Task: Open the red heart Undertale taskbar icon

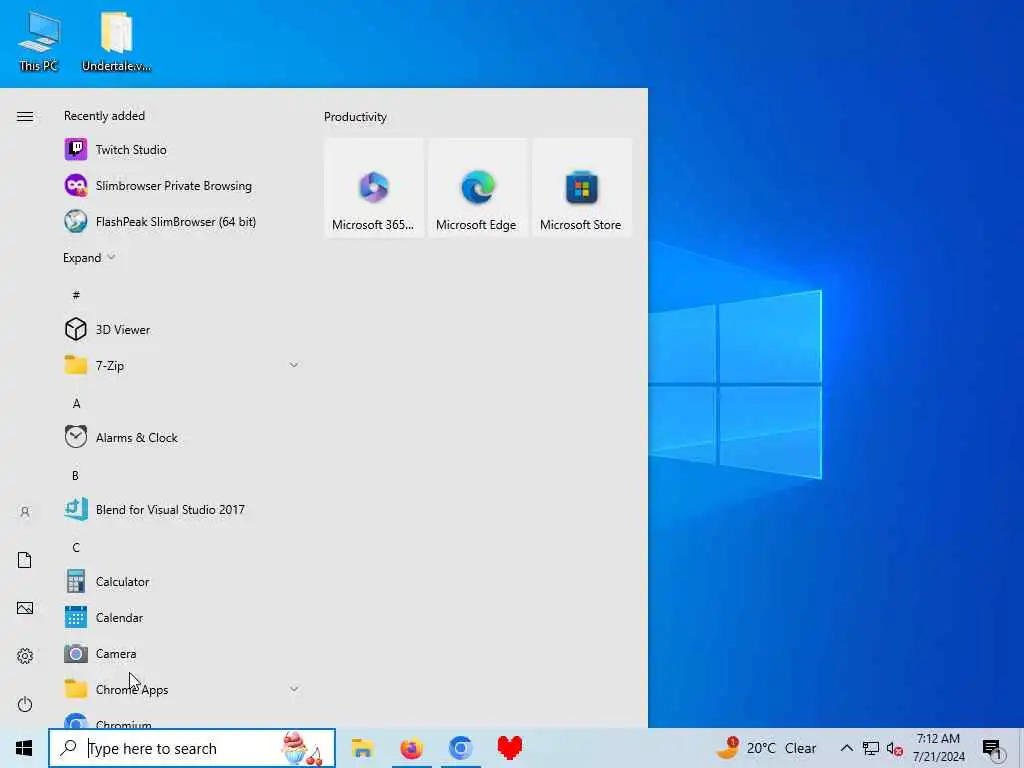Action: [x=509, y=748]
